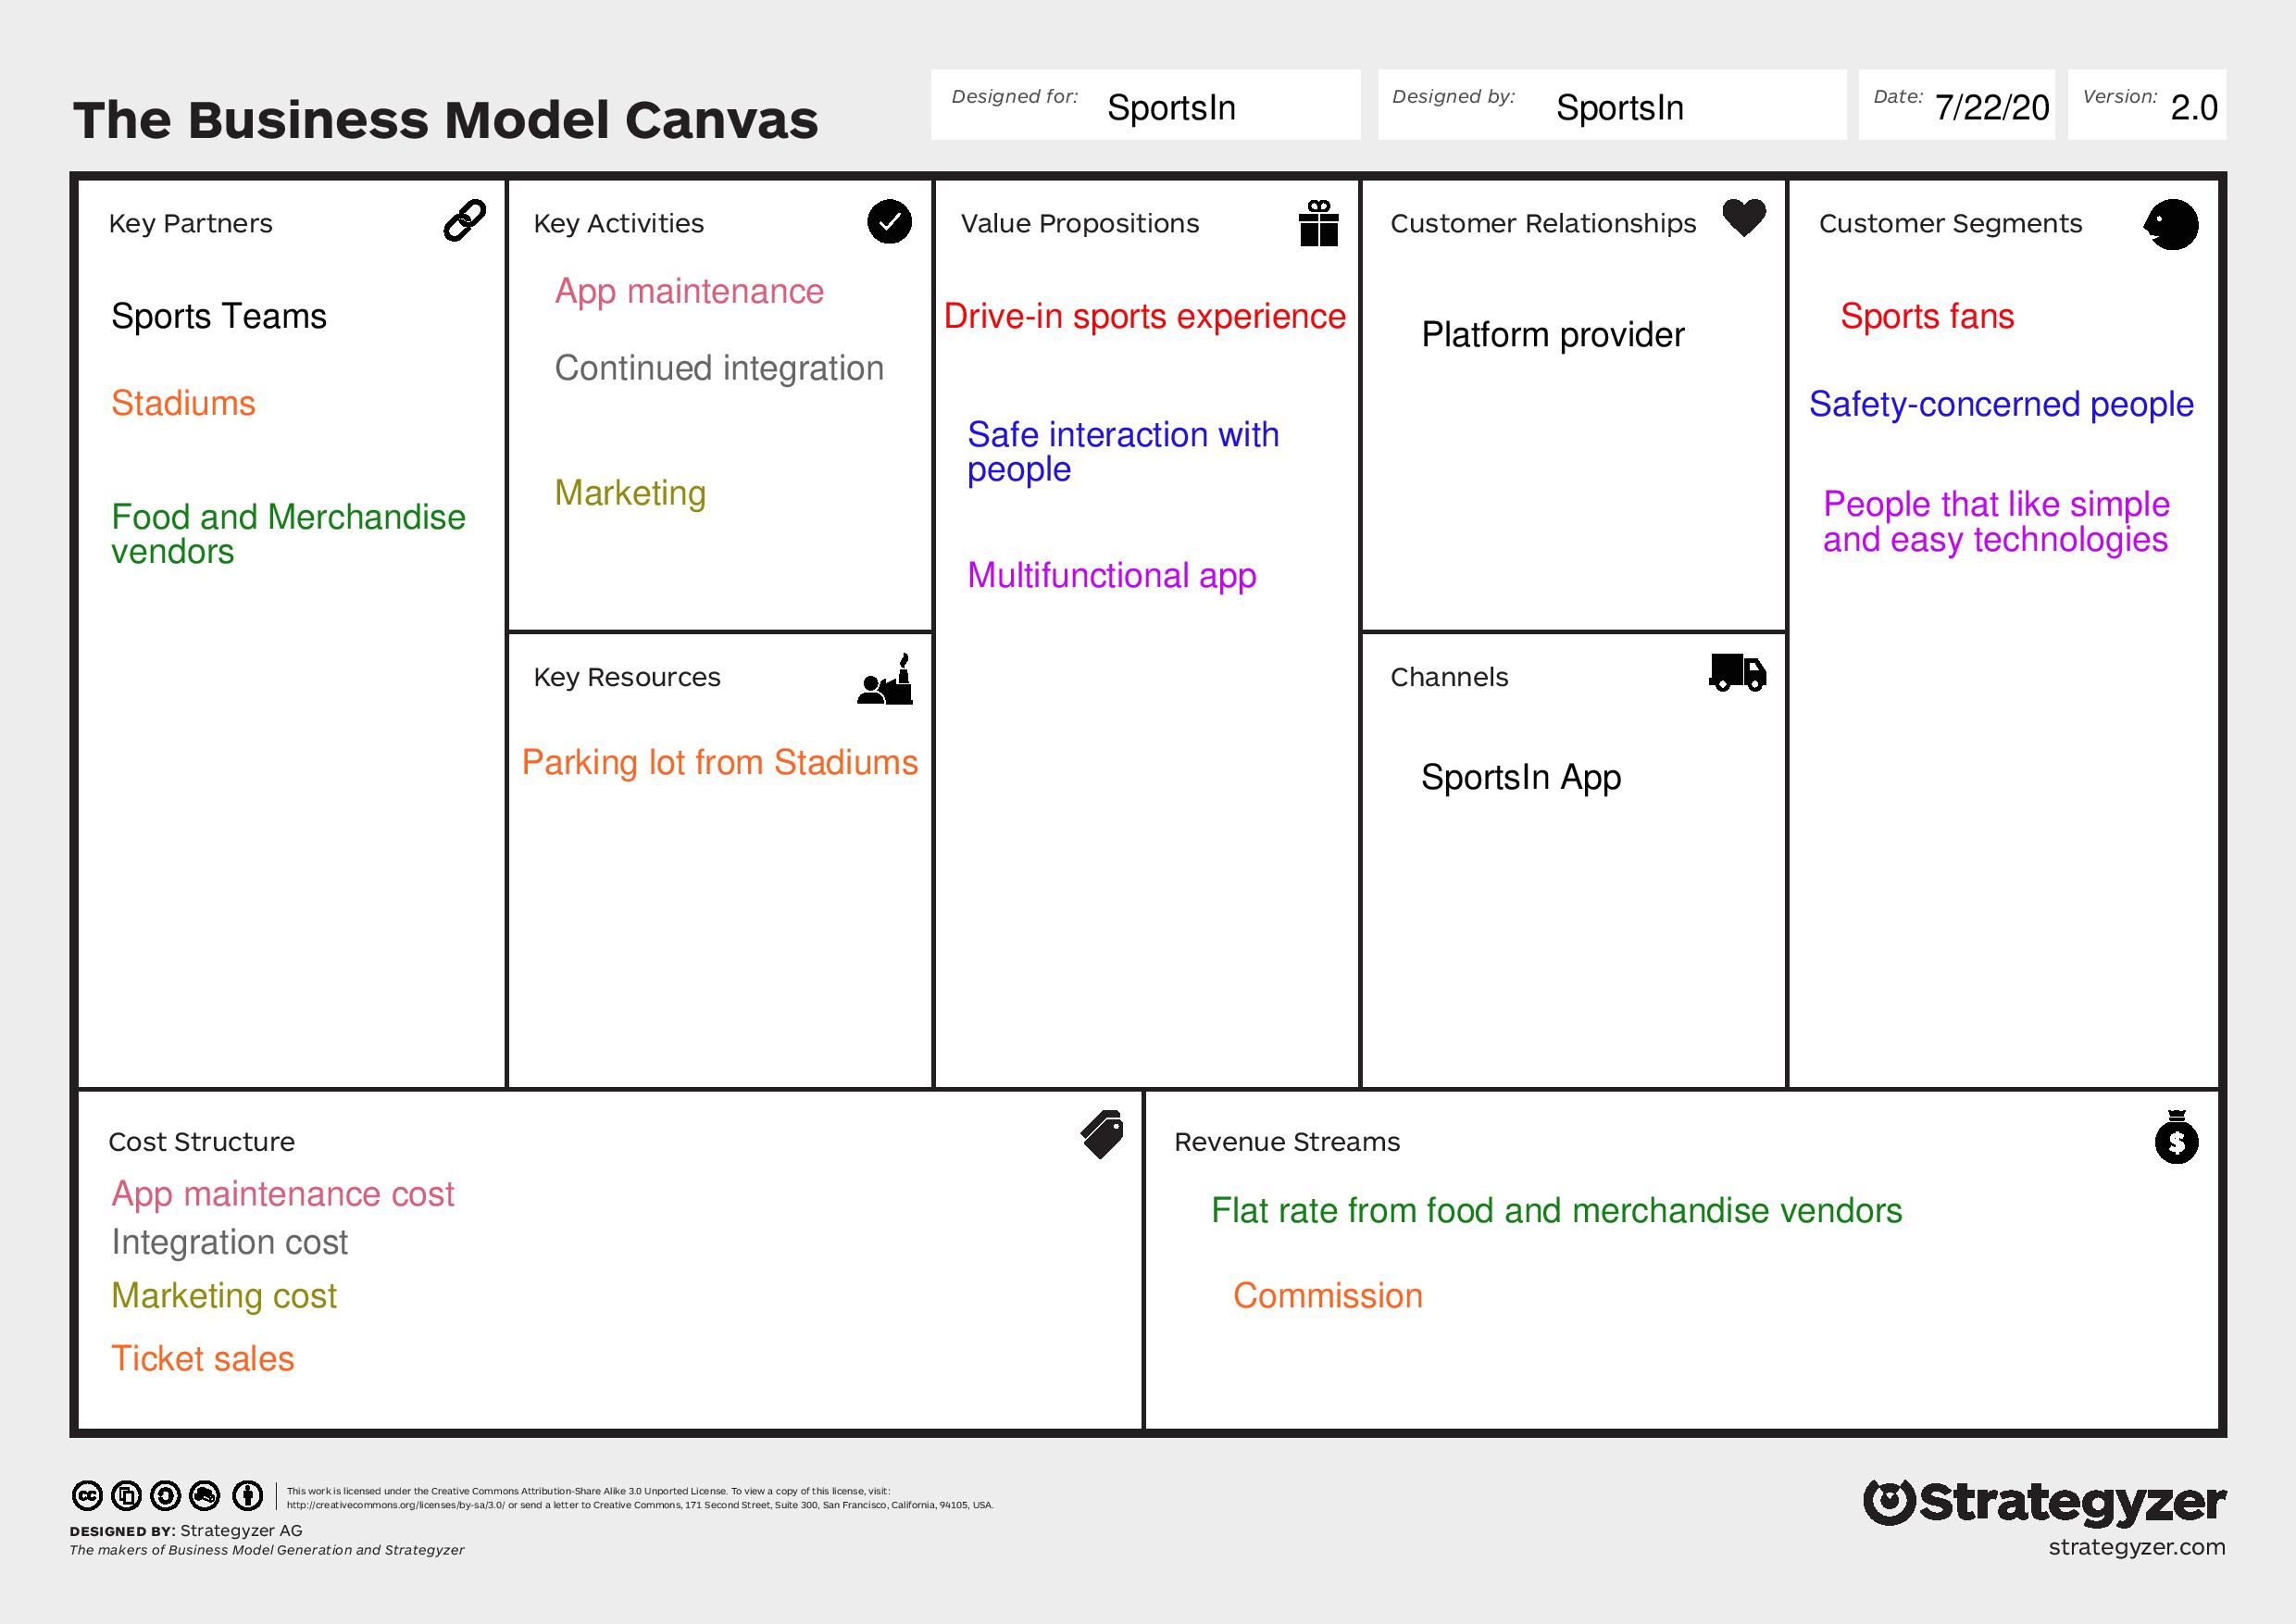Select 'Marketing cost' text
This screenshot has height=1624, width=2296.
tap(224, 1296)
